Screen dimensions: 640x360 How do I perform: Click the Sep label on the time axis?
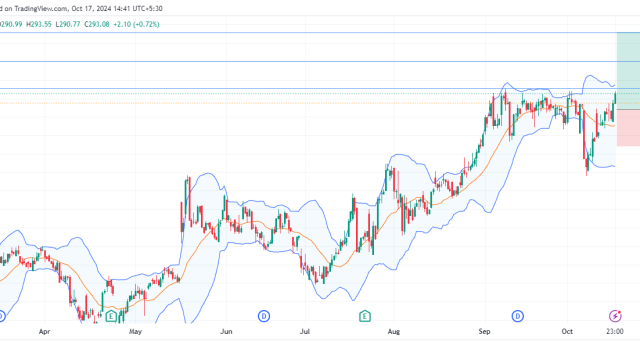click(484, 331)
